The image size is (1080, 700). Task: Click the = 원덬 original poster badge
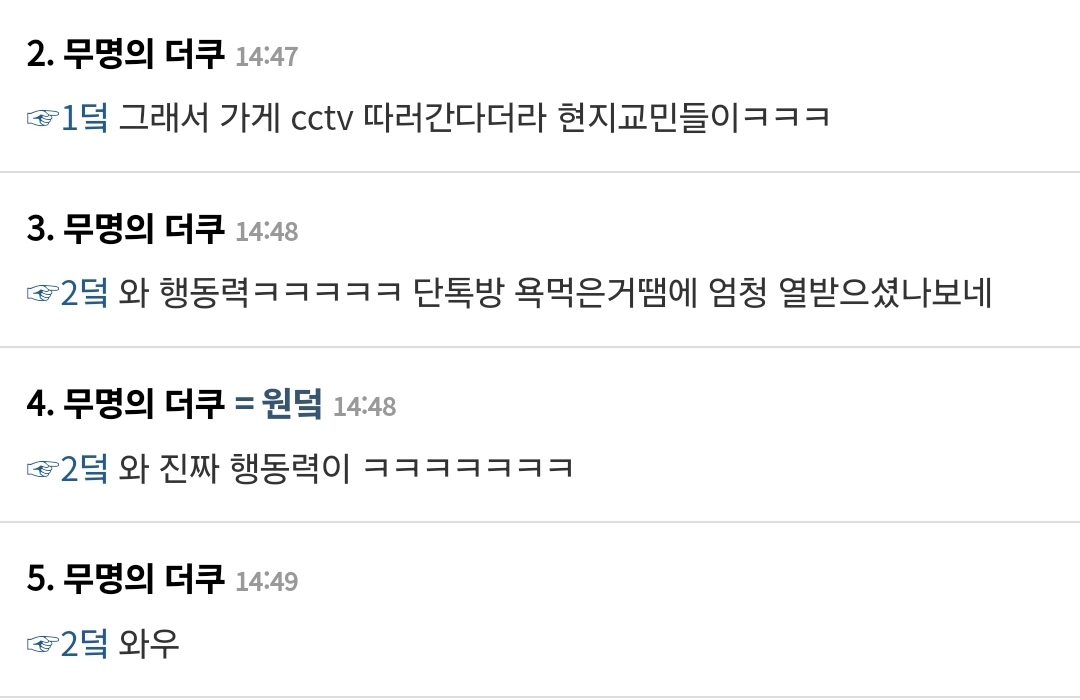(278, 404)
